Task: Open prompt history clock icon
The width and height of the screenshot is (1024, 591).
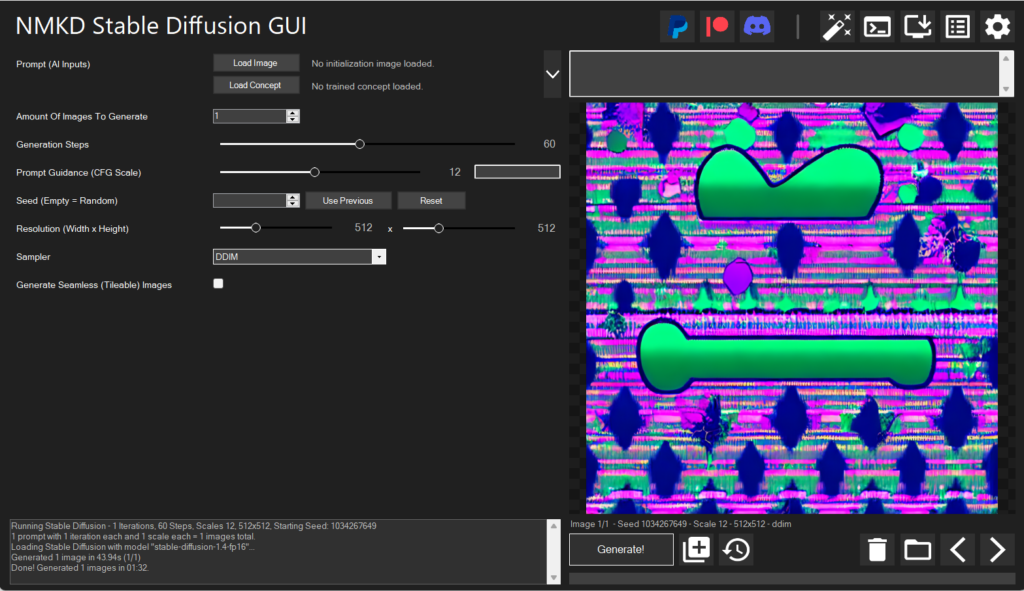Action: point(737,550)
